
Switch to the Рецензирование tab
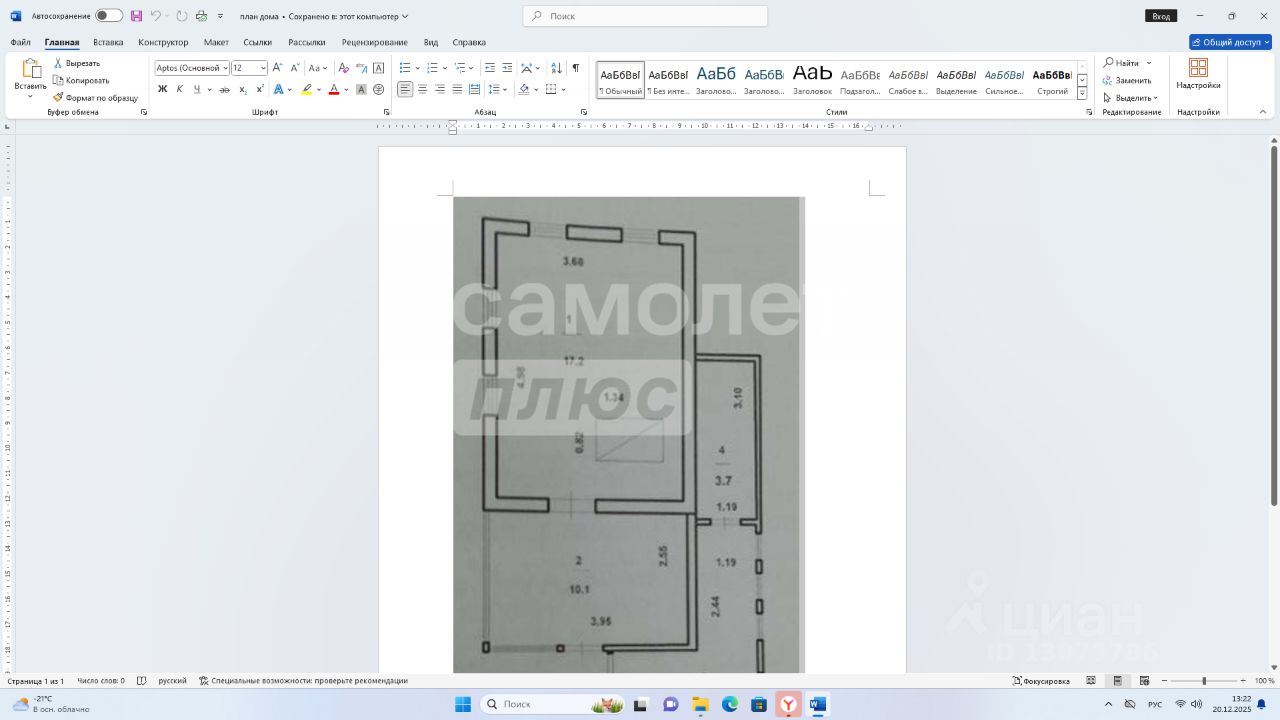coord(374,42)
